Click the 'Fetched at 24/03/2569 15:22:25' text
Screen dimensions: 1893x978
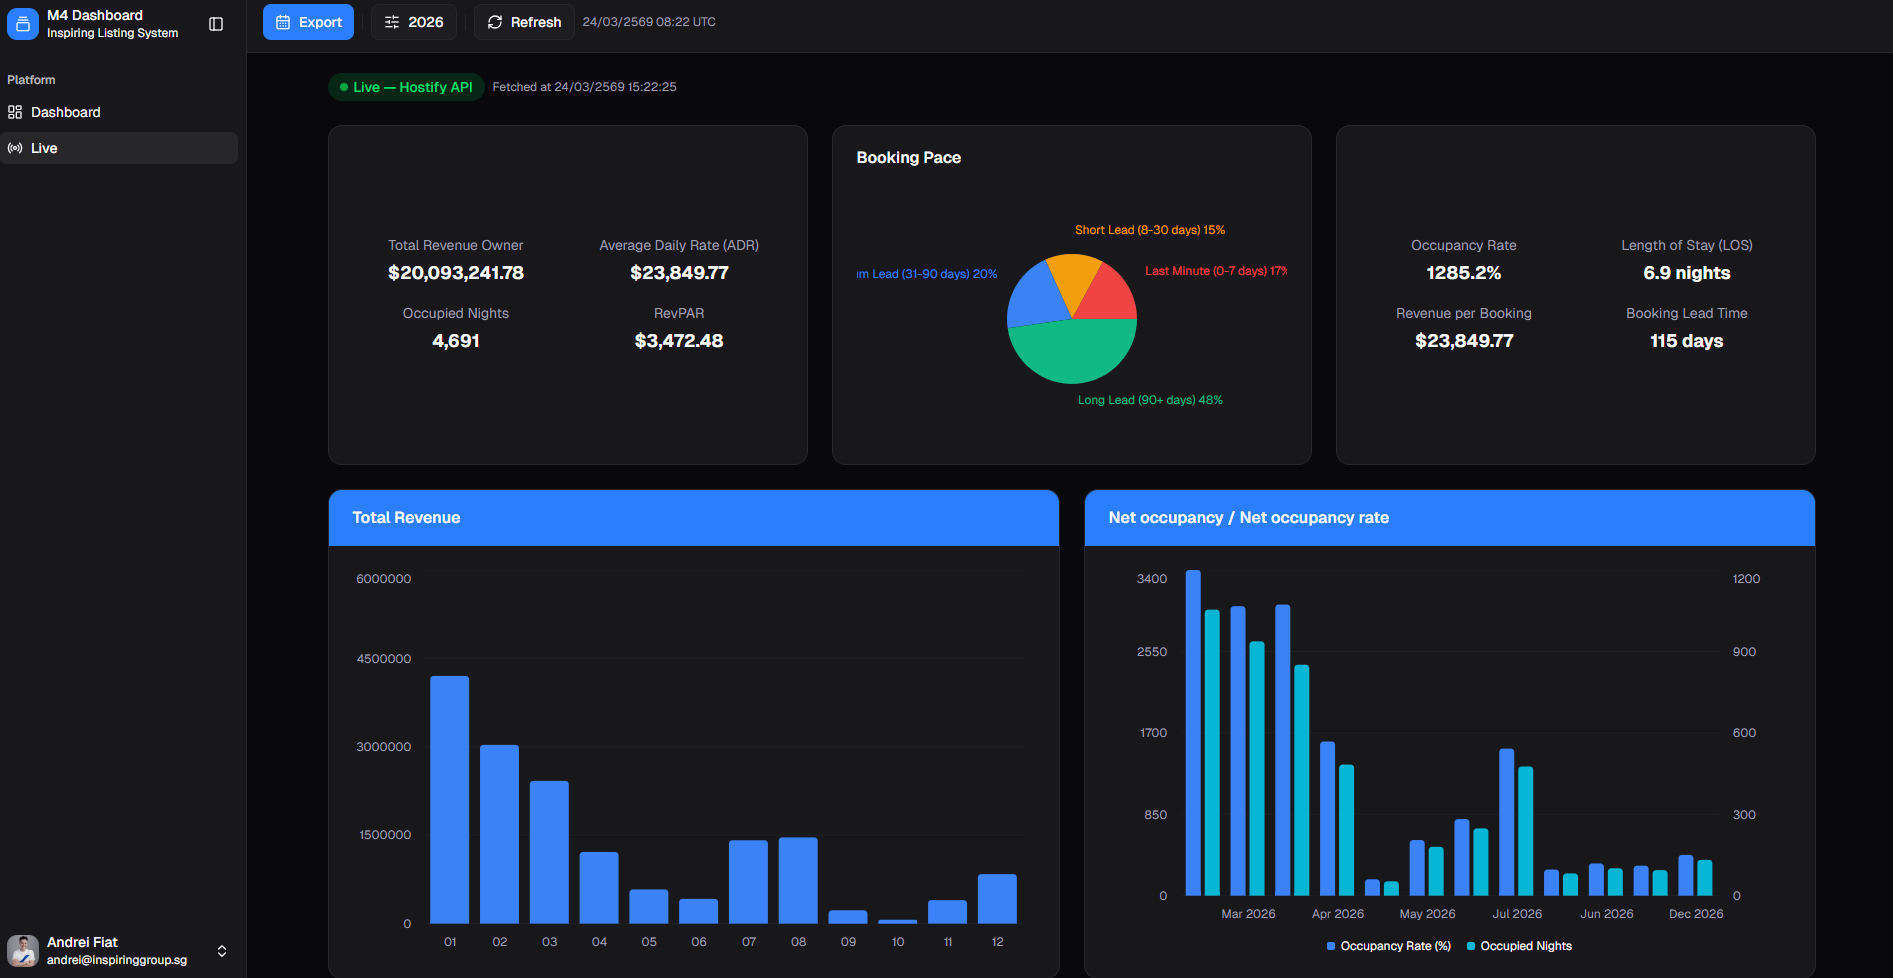click(x=584, y=87)
